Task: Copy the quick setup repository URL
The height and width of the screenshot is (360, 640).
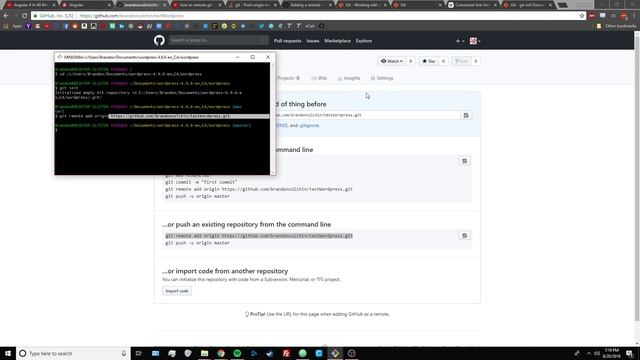Action: click(x=466, y=116)
